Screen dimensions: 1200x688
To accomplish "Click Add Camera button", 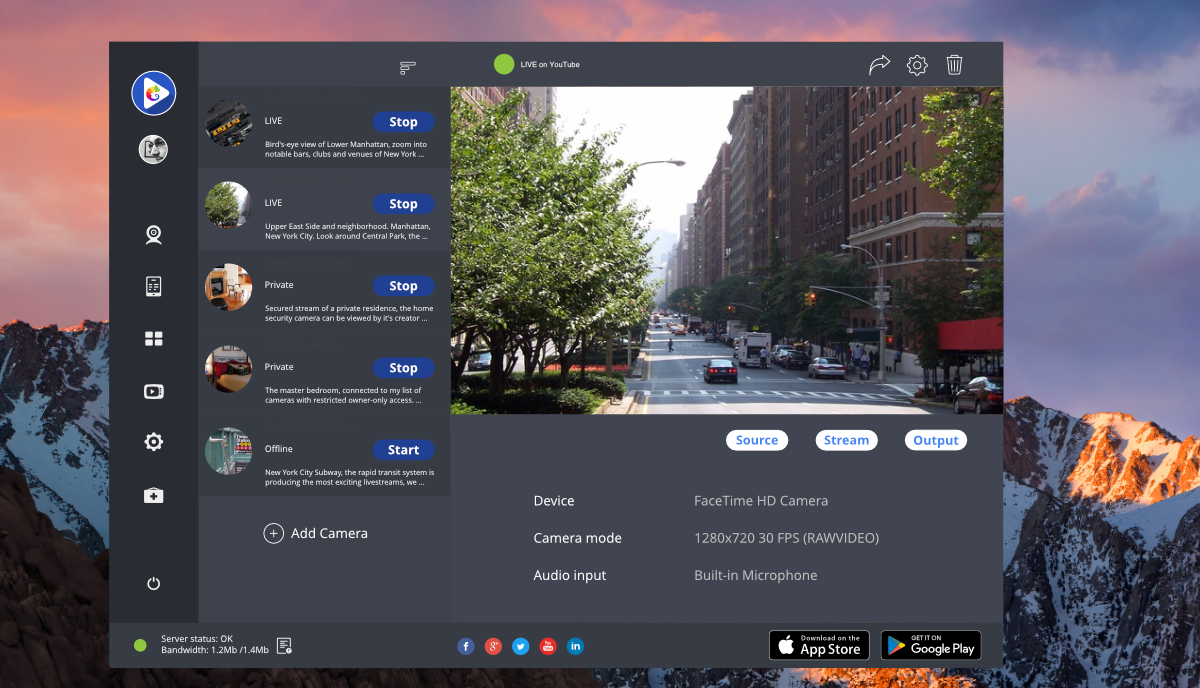I will 316,533.
